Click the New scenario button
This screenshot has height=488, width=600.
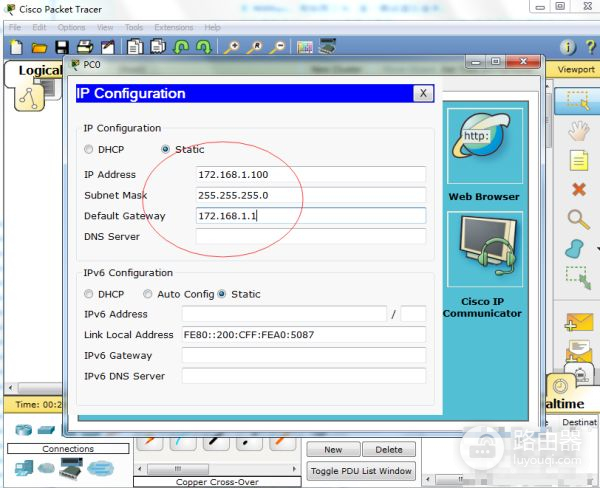[x=333, y=450]
